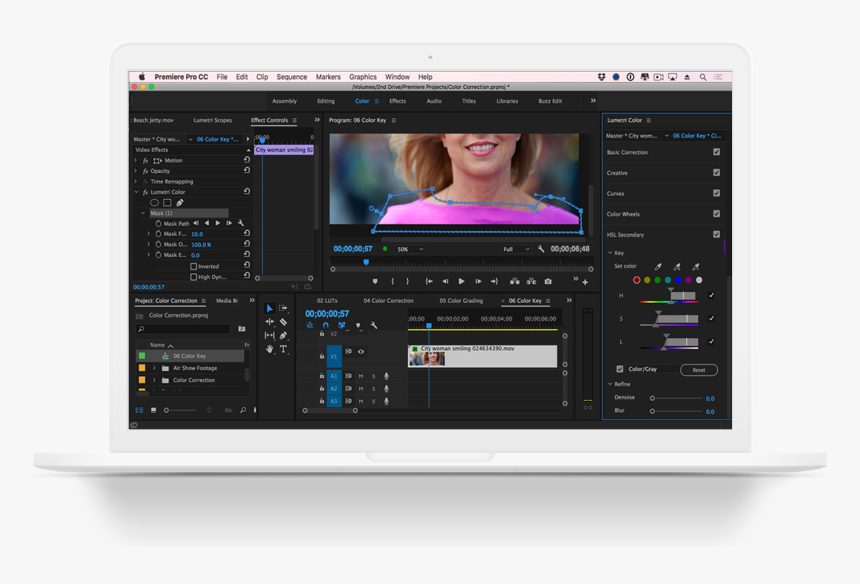860x584 pixels.
Task: Select the Razor tool in the timeline toolbar
Action: pos(283,321)
